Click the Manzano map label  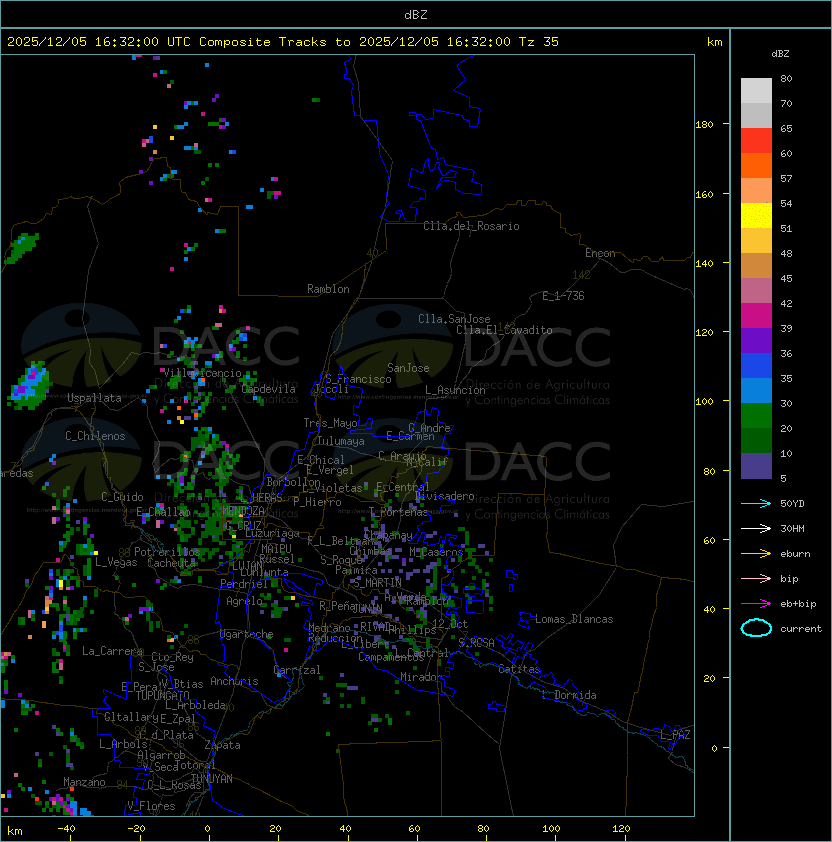click(84, 782)
